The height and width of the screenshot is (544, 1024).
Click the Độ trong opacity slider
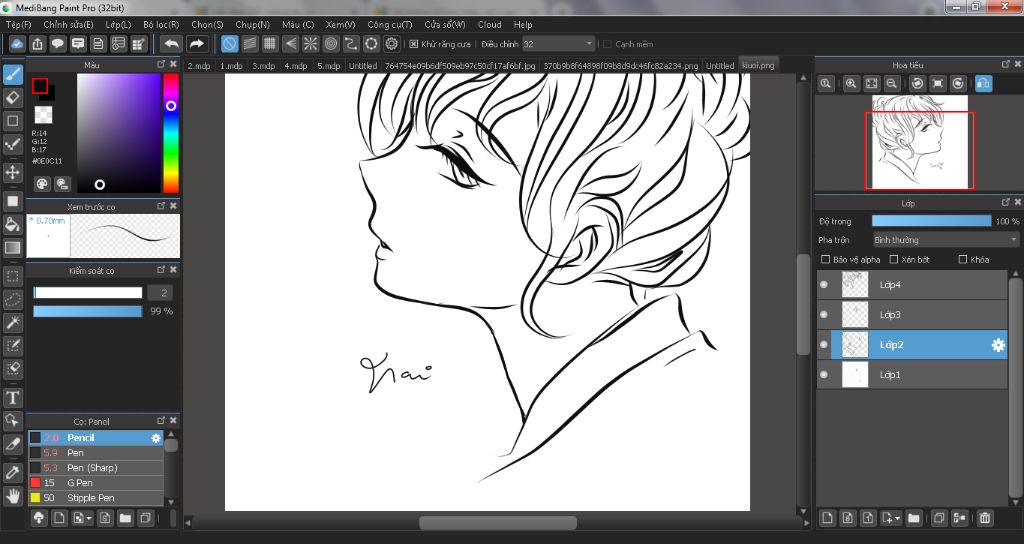931,221
